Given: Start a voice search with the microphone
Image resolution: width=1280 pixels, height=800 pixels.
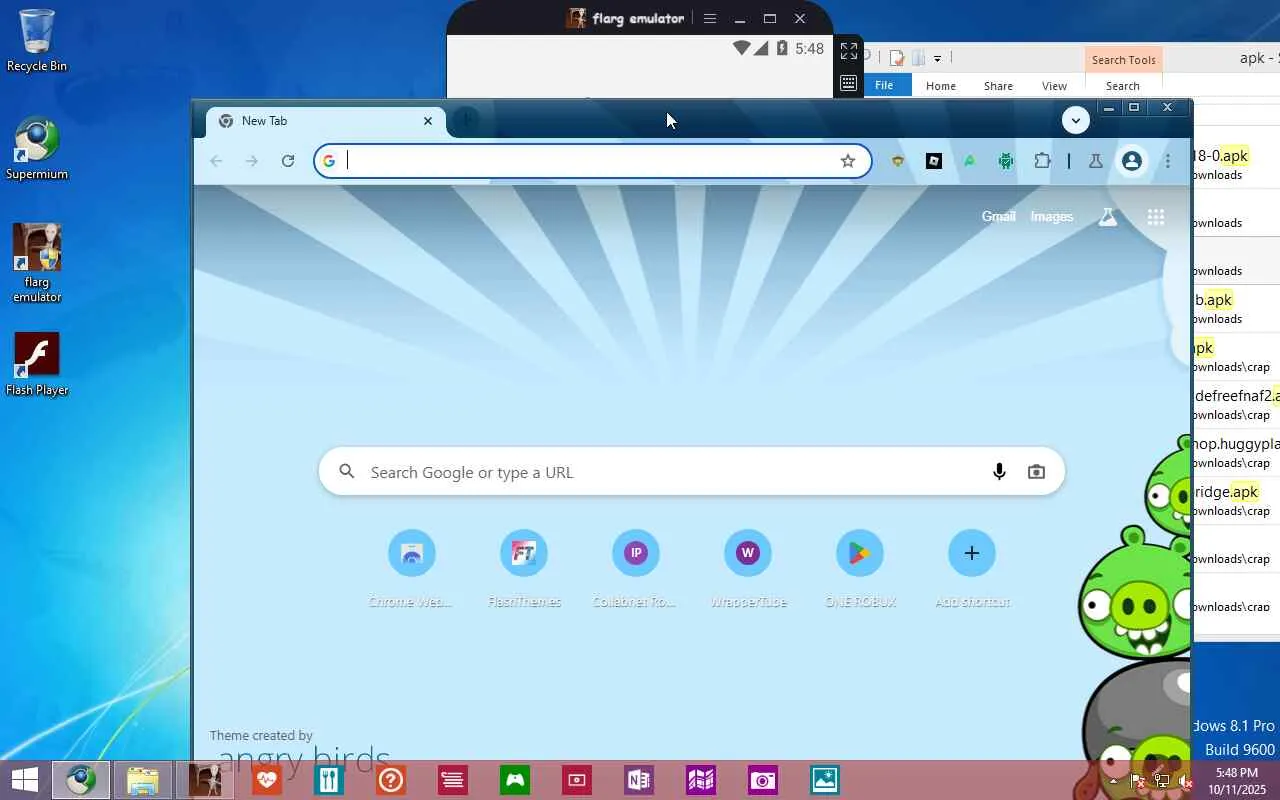Looking at the screenshot, I should (x=999, y=472).
